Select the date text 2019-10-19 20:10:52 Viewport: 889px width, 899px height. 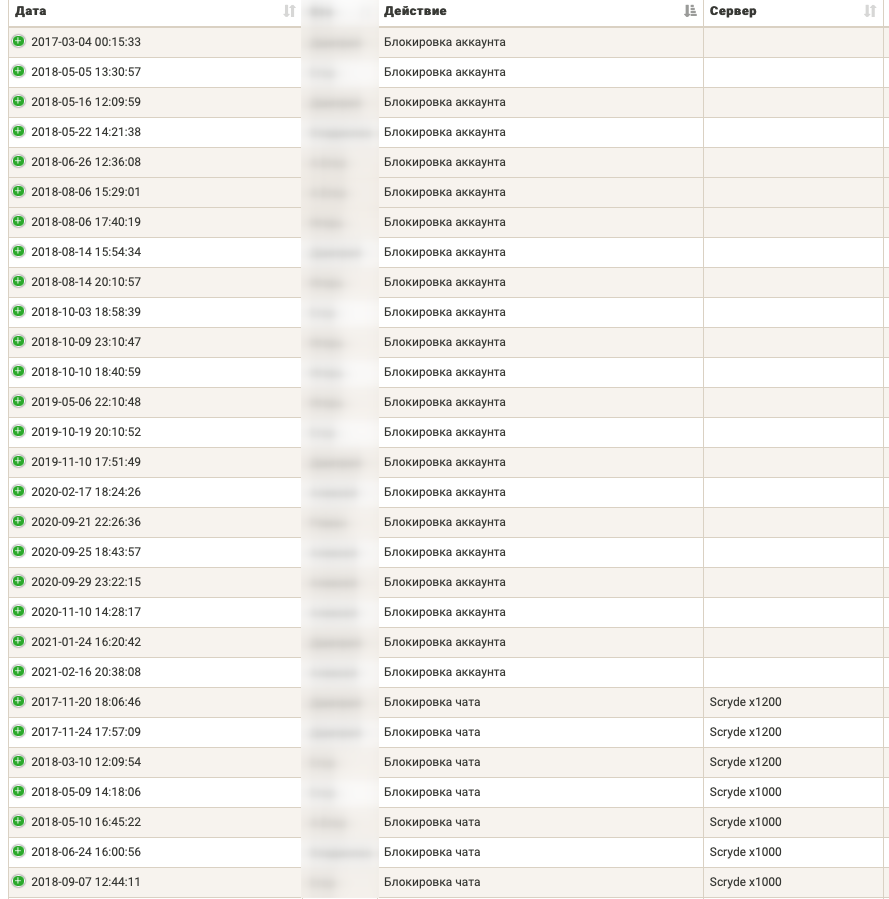click(x=86, y=432)
